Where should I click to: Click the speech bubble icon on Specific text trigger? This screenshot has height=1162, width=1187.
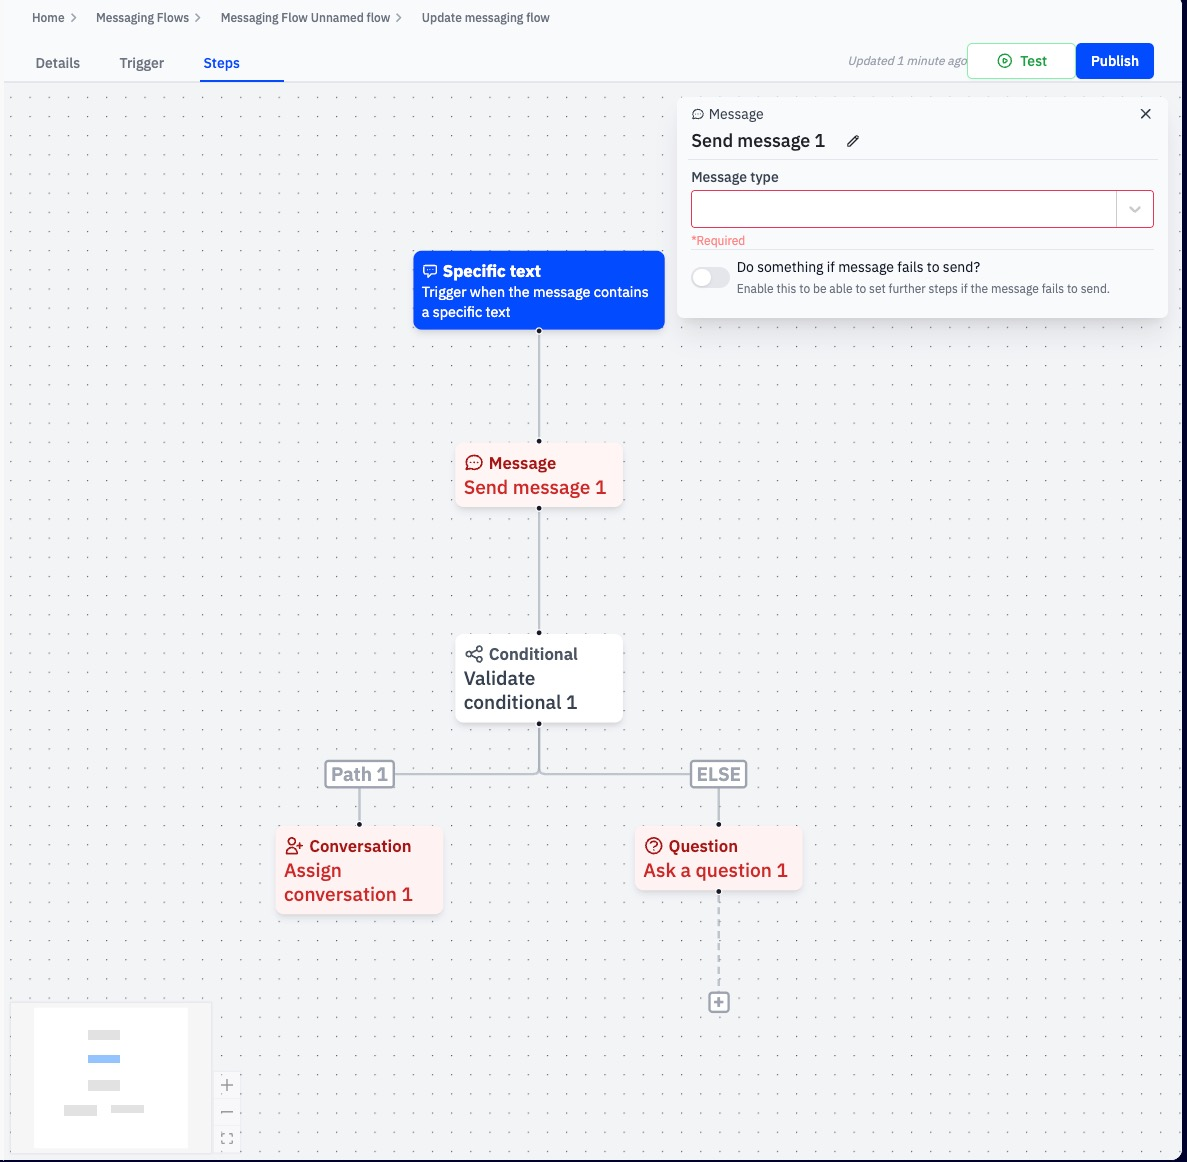pyautogui.click(x=430, y=271)
